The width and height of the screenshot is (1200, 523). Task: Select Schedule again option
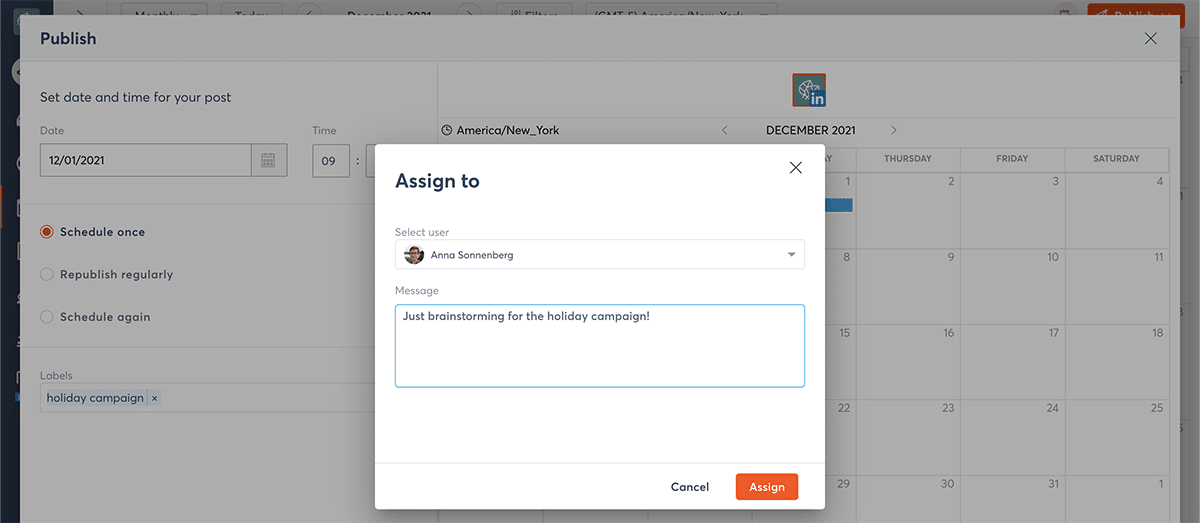47,317
